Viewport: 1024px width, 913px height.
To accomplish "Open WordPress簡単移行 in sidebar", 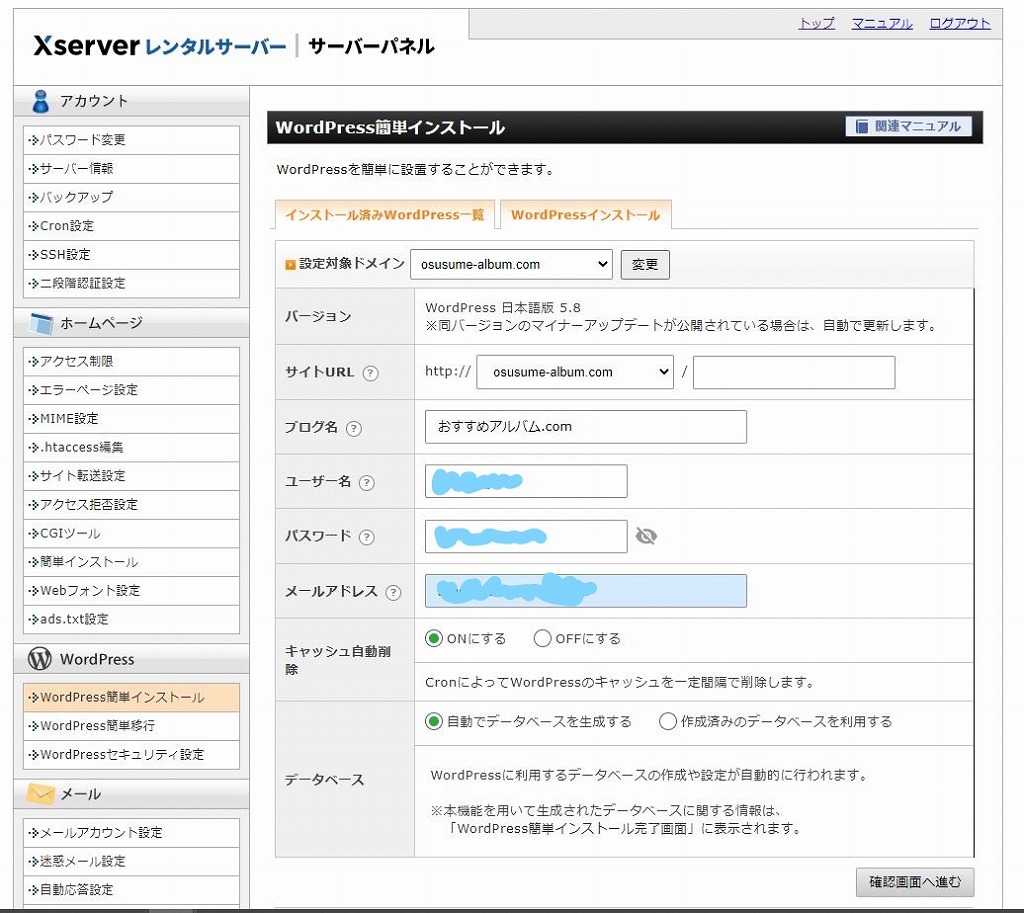I will coord(131,726).
